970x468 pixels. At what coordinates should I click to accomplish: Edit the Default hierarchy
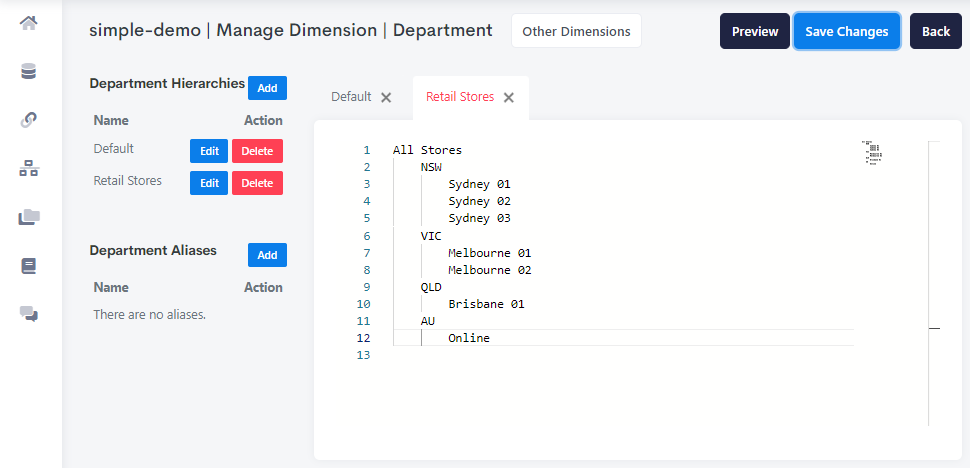[209, 151]
